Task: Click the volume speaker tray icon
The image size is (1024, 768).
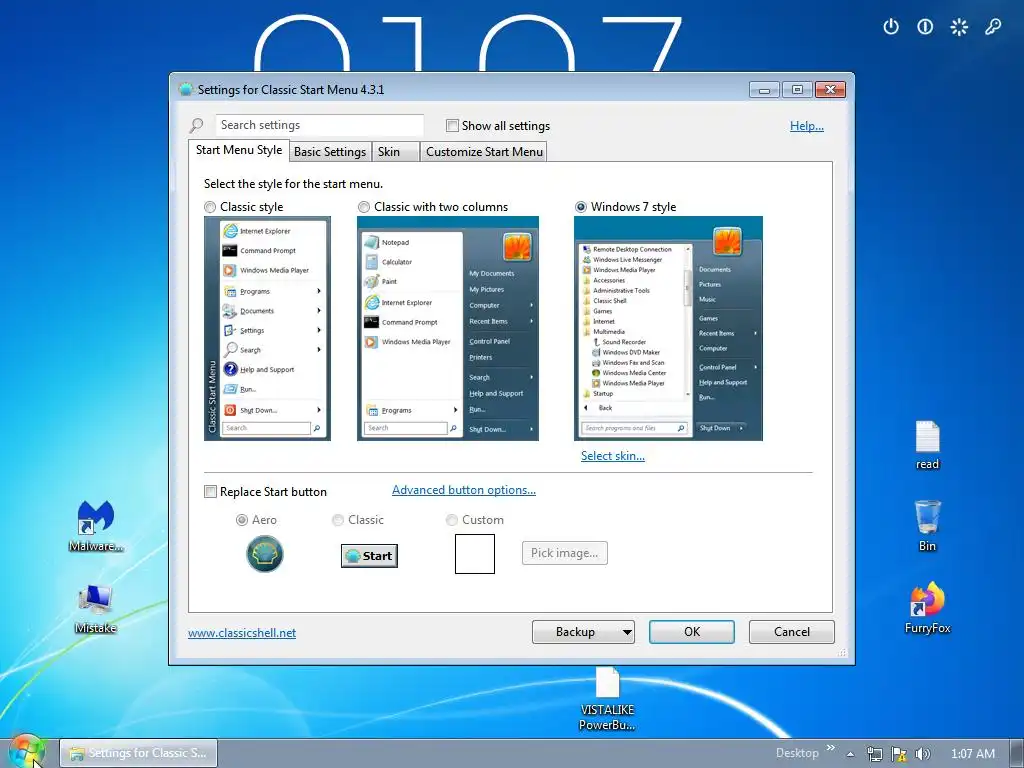Action: click(x=923, y=754)
